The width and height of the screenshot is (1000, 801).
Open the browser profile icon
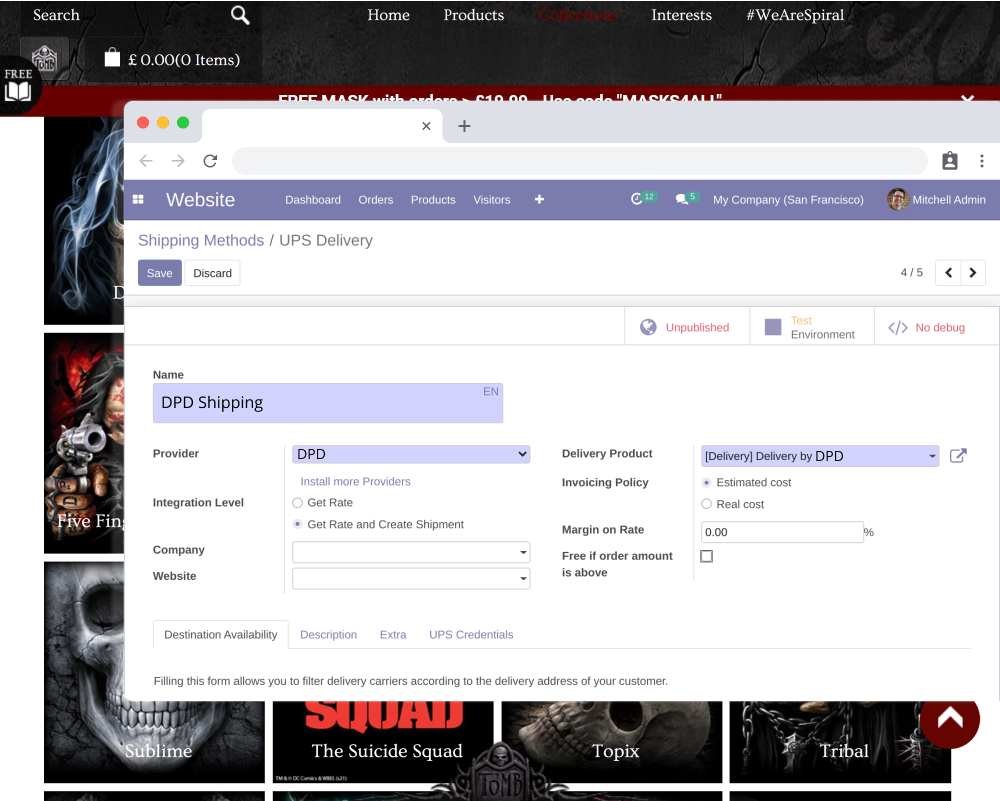950,161
